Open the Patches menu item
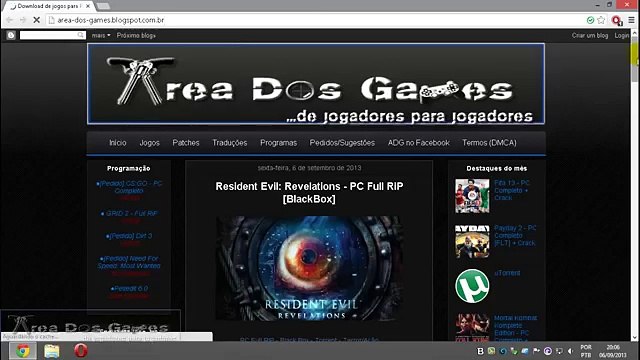The height and width of the screenshot is (360, 640). [x=186, y=143]
